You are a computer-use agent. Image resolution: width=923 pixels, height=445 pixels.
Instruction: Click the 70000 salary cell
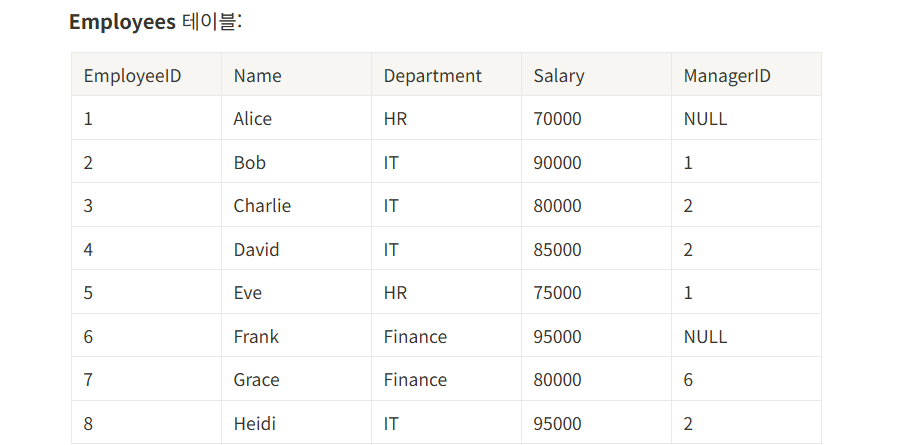tap(557, 119)
